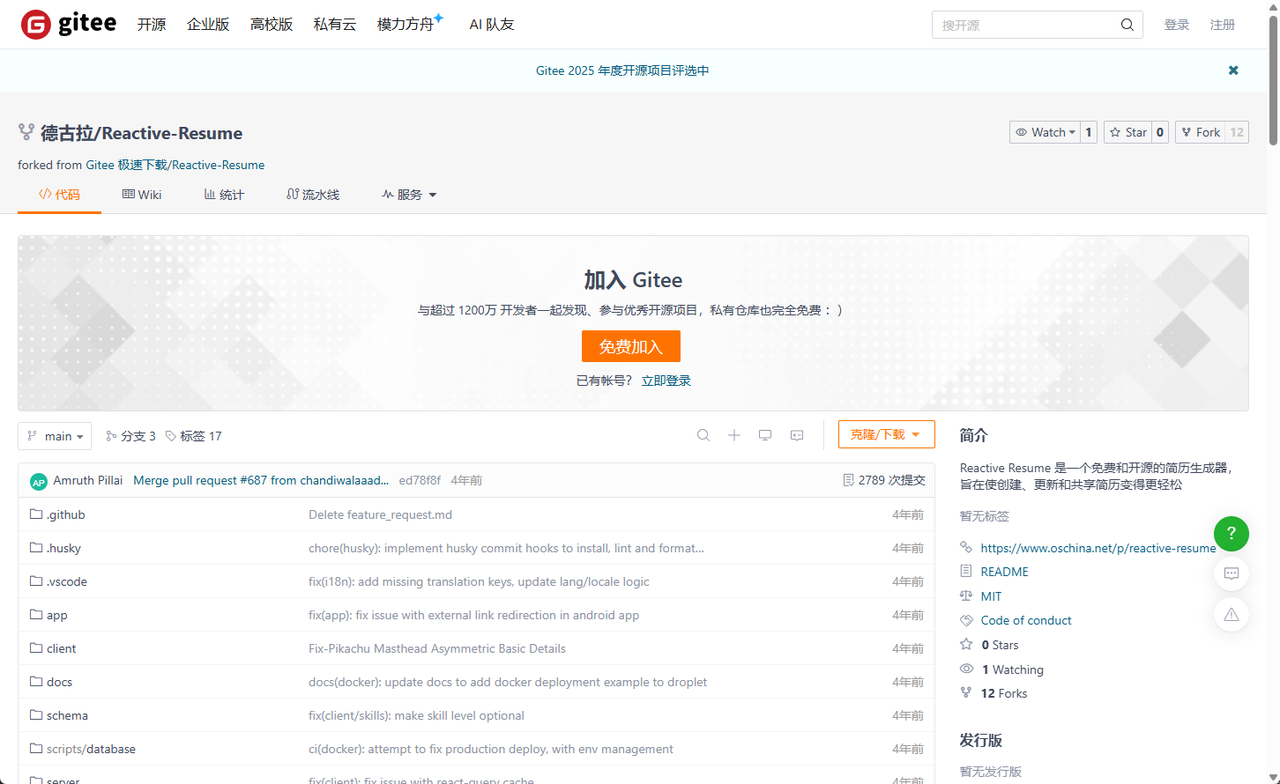Image resolution: width=1280 pixels, height=784 pixels.
Task: Click the floating warning report icon
Action: [x=1231, y=615]
